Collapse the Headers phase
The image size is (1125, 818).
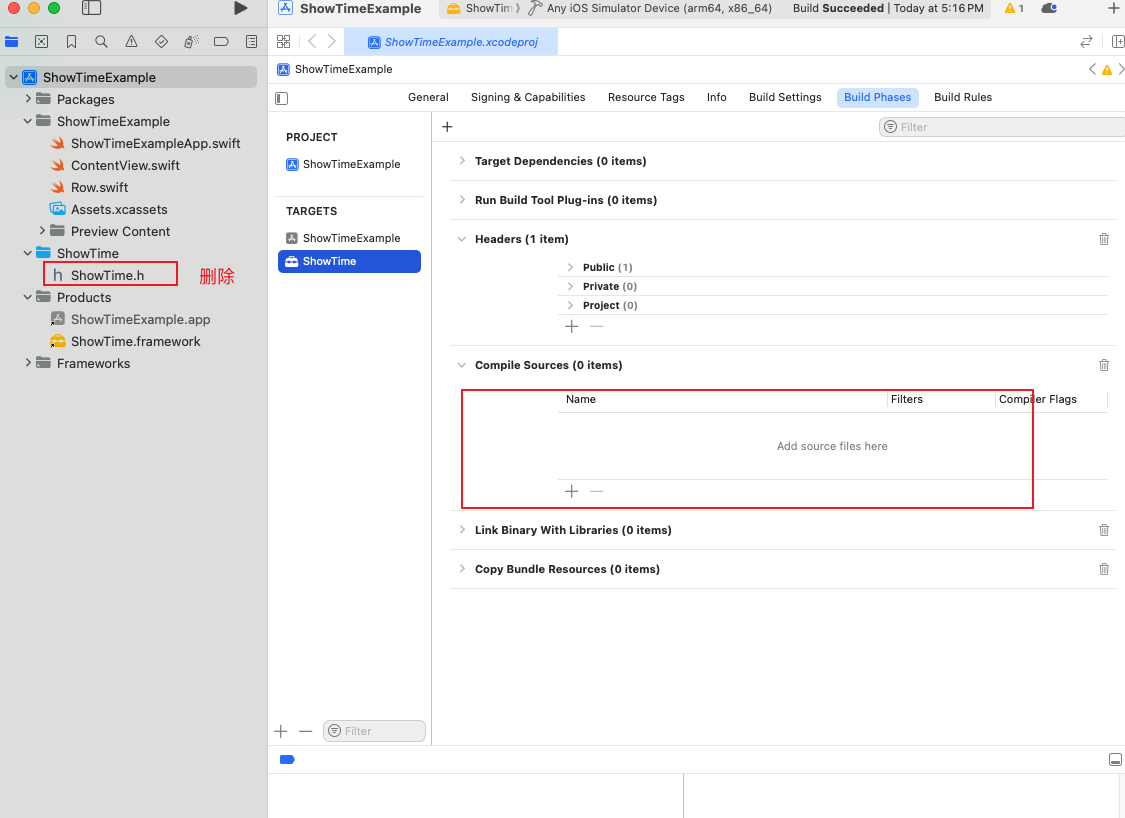(x=462, y=239)
